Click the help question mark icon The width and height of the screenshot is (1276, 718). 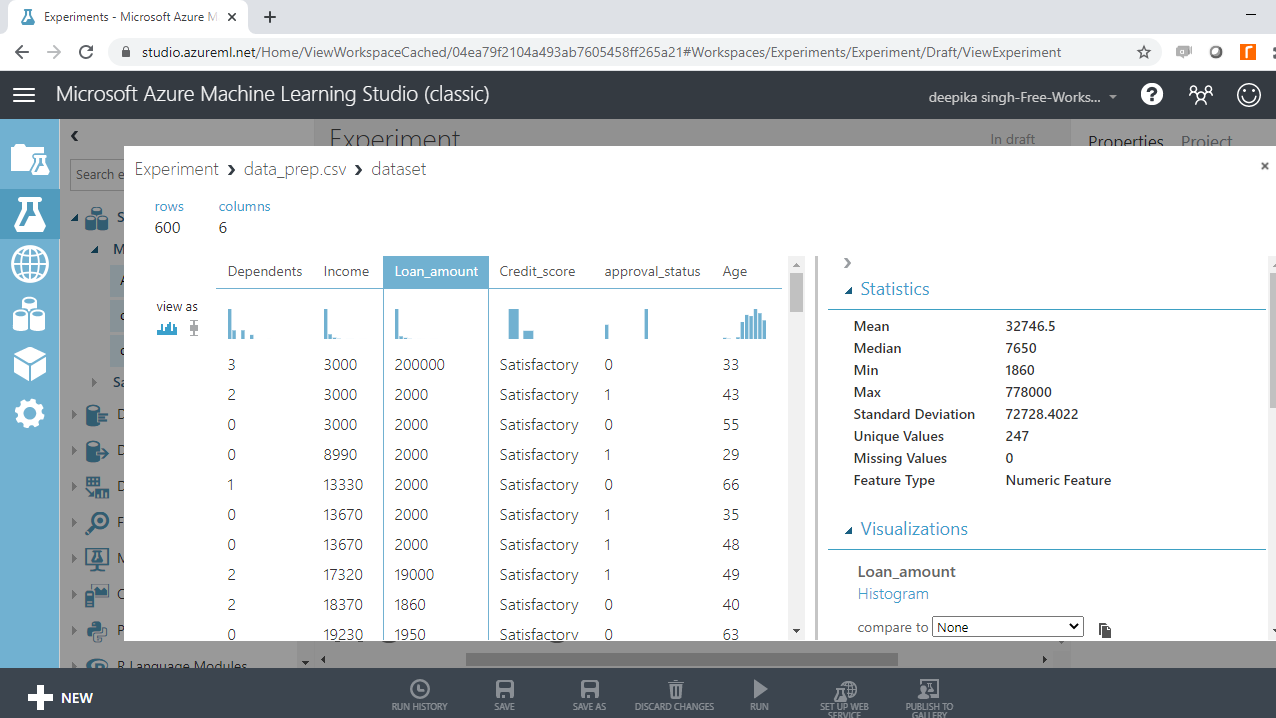tap(1152, 95)
